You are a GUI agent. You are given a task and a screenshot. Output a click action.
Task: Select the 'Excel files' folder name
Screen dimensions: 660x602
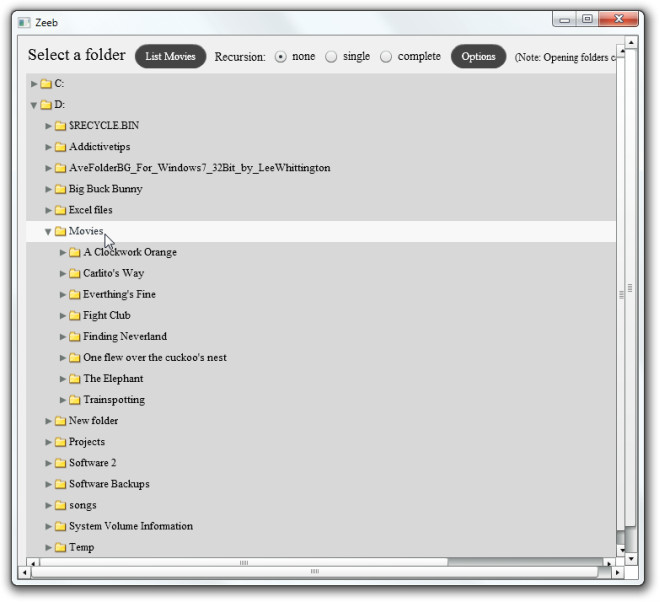[x=90, y=210]
